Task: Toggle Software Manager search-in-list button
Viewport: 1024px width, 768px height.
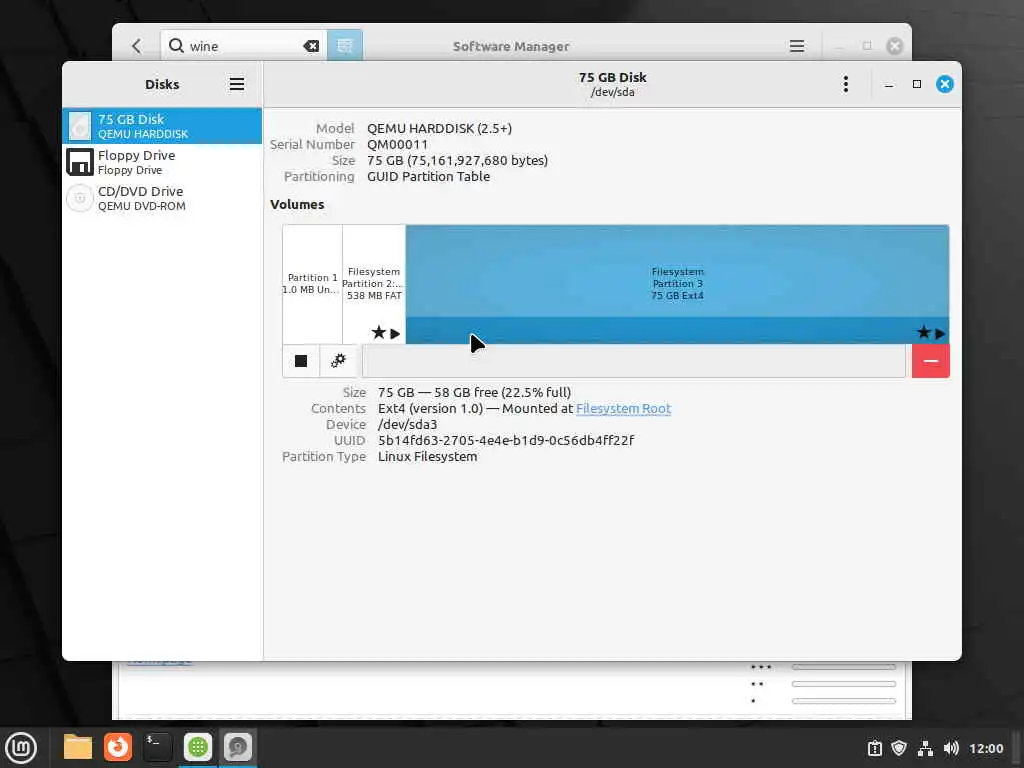Action: (345, 46)
